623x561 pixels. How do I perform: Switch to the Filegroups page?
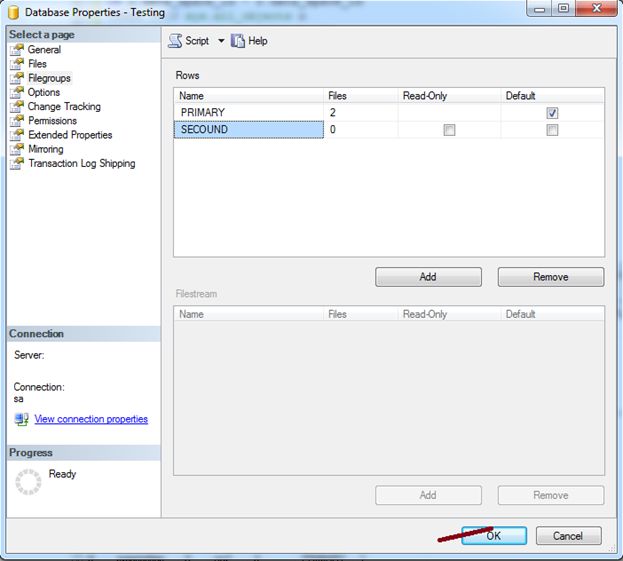[x=49, y=78]
